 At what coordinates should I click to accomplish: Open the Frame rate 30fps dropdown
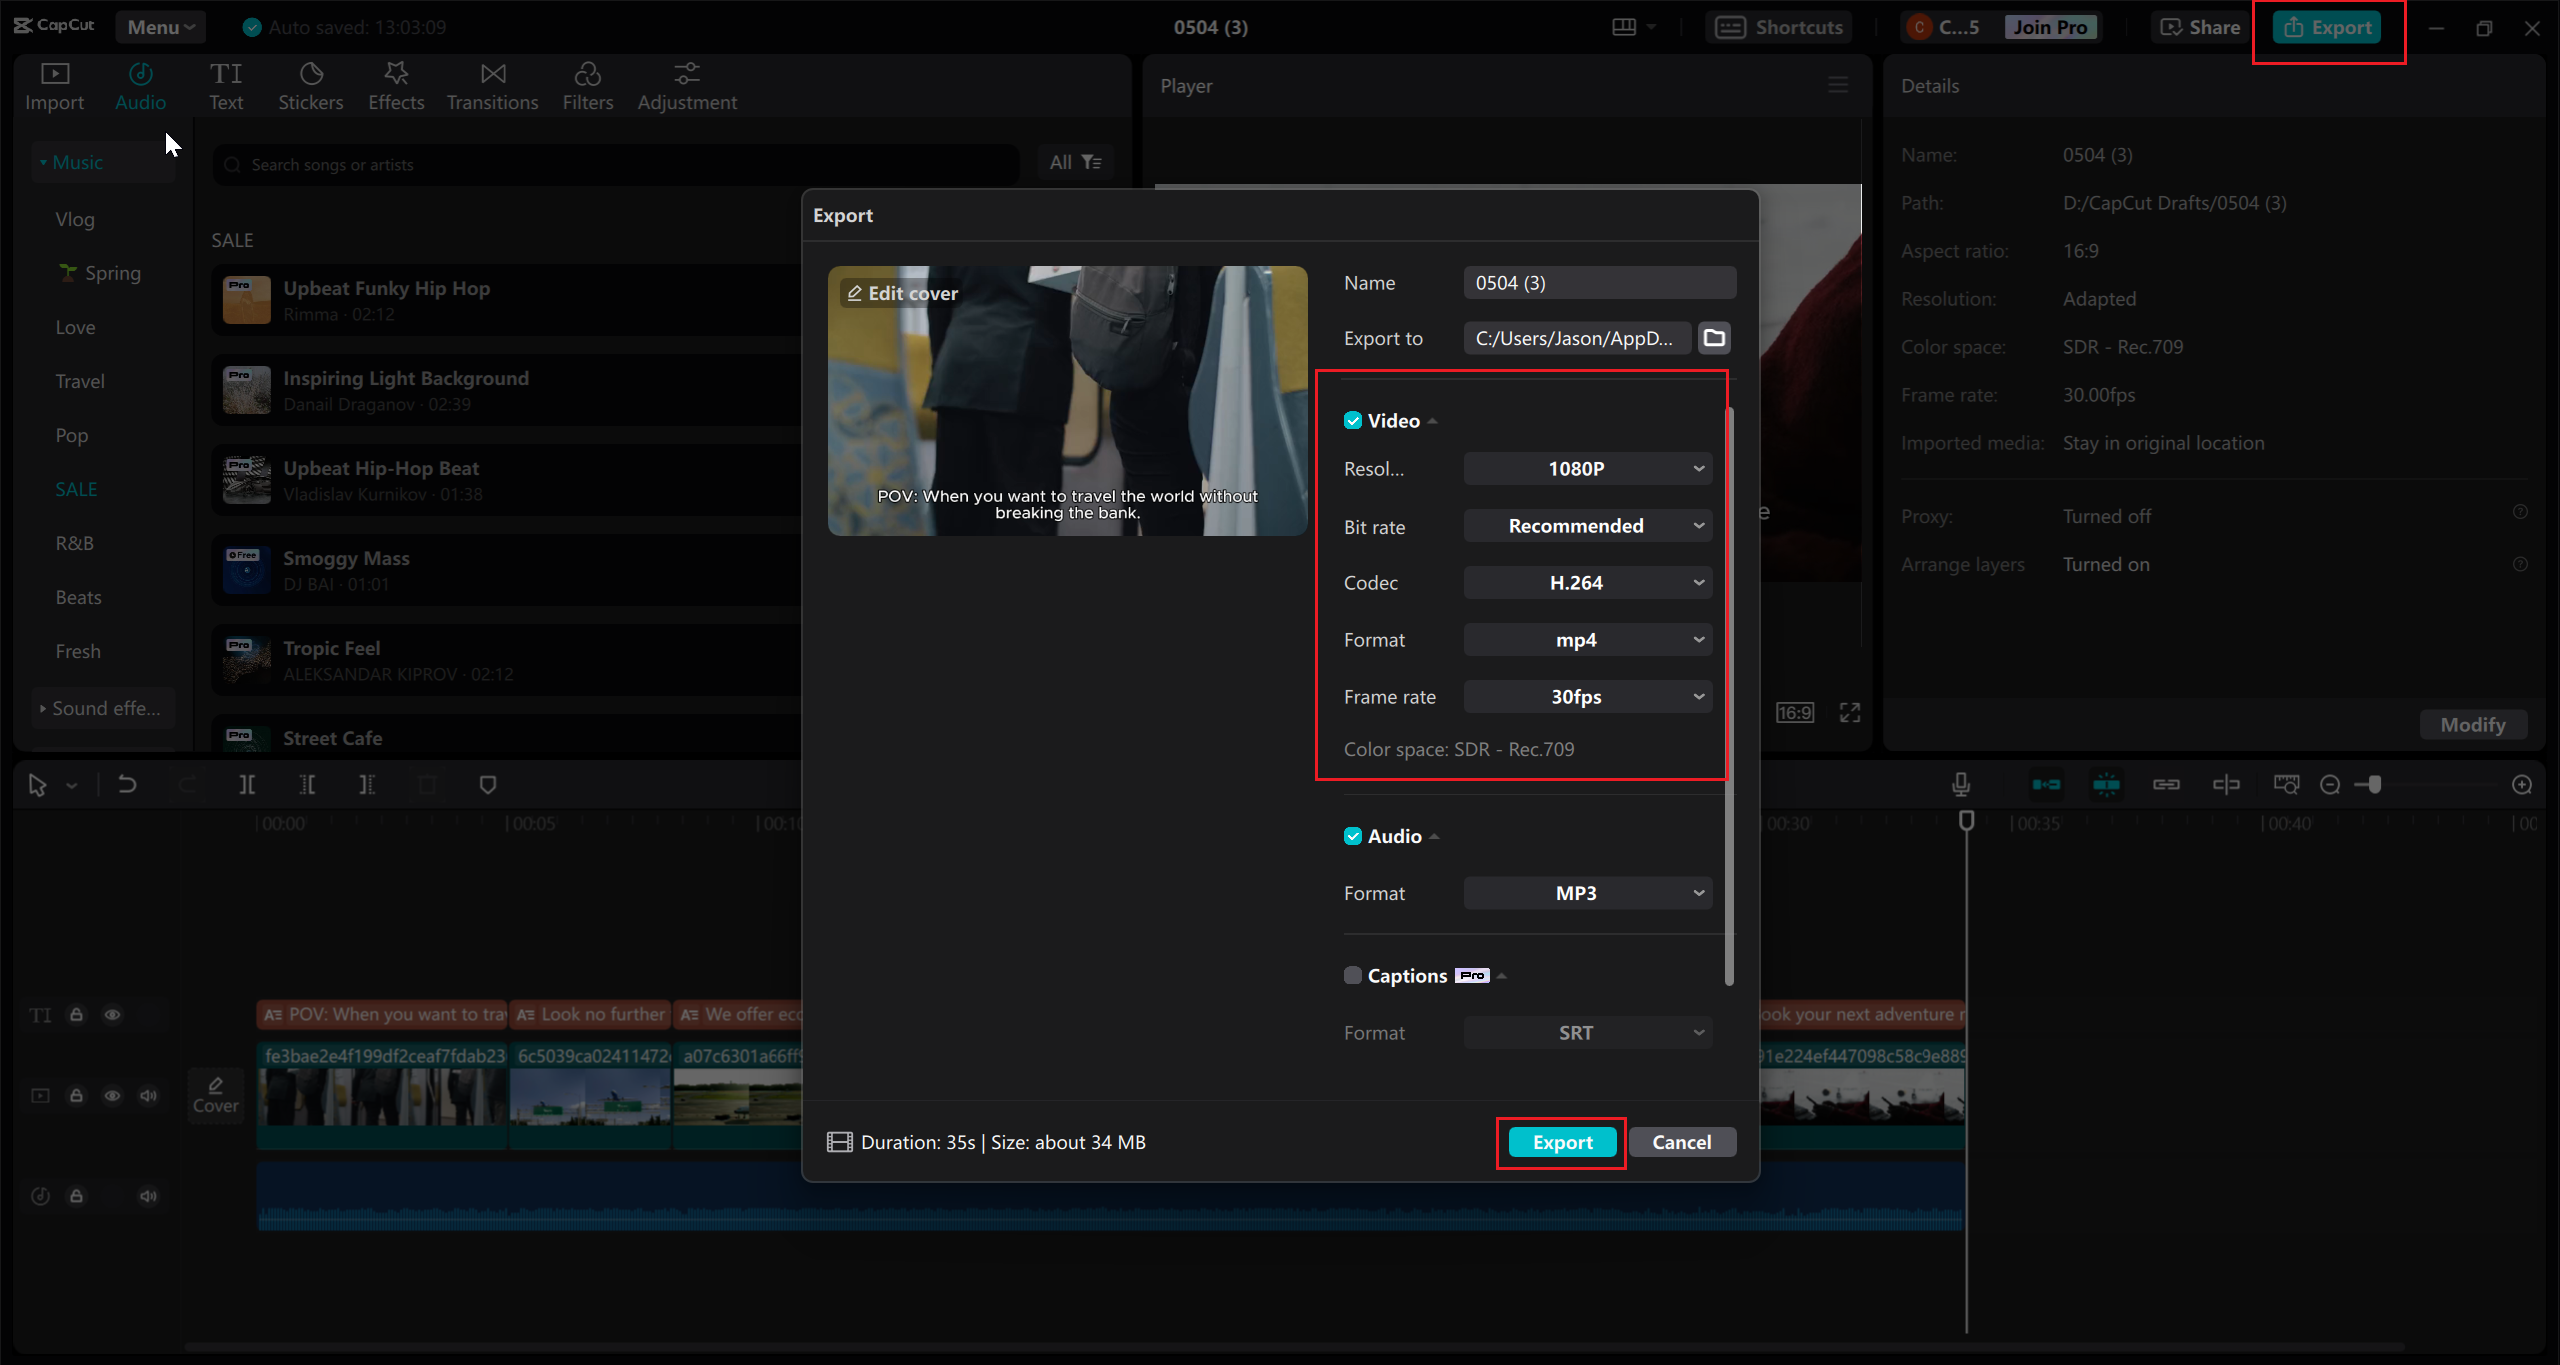click(x=1588, y=697)
